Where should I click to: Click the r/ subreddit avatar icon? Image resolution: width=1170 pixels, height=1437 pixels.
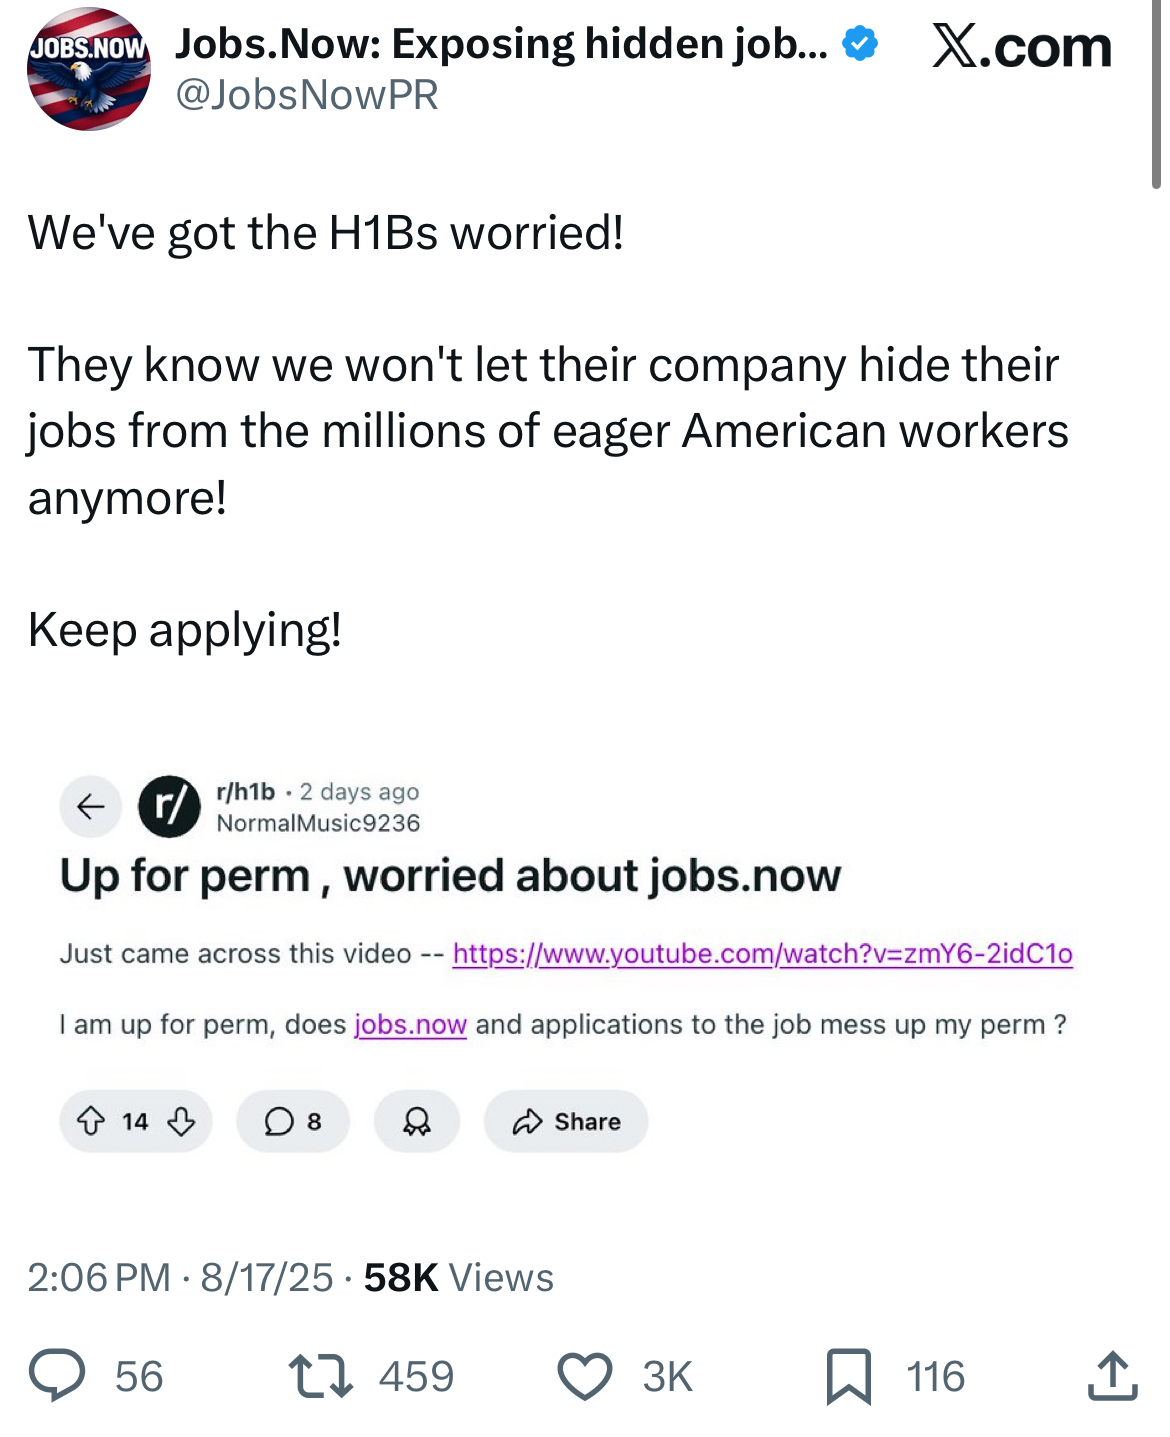point(169,806)
